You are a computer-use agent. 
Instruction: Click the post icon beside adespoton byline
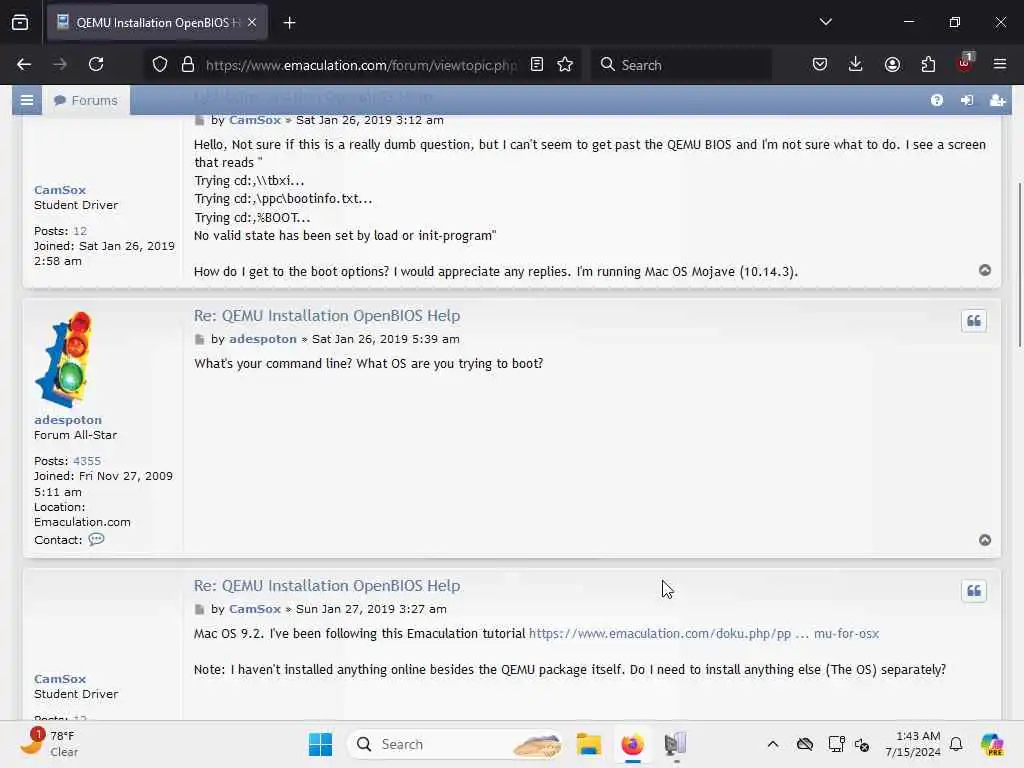pos(199,339)
